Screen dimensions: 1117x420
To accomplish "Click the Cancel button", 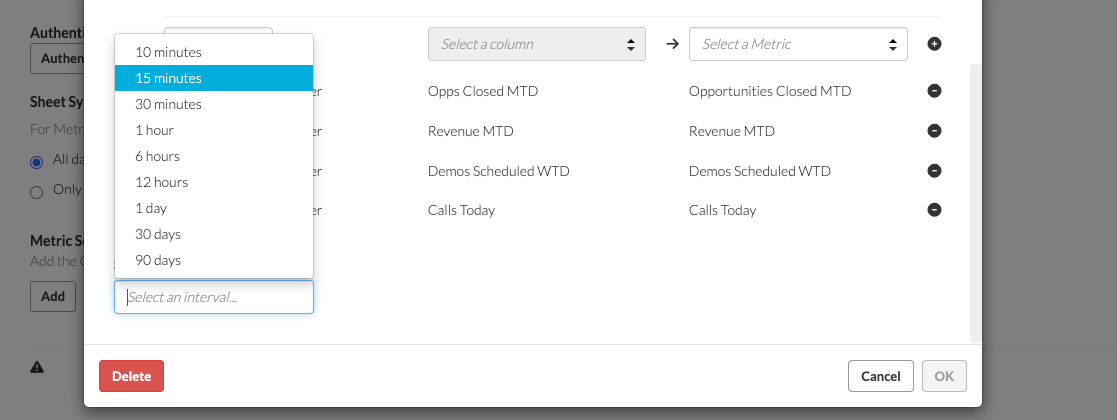I will click(880, 376).
